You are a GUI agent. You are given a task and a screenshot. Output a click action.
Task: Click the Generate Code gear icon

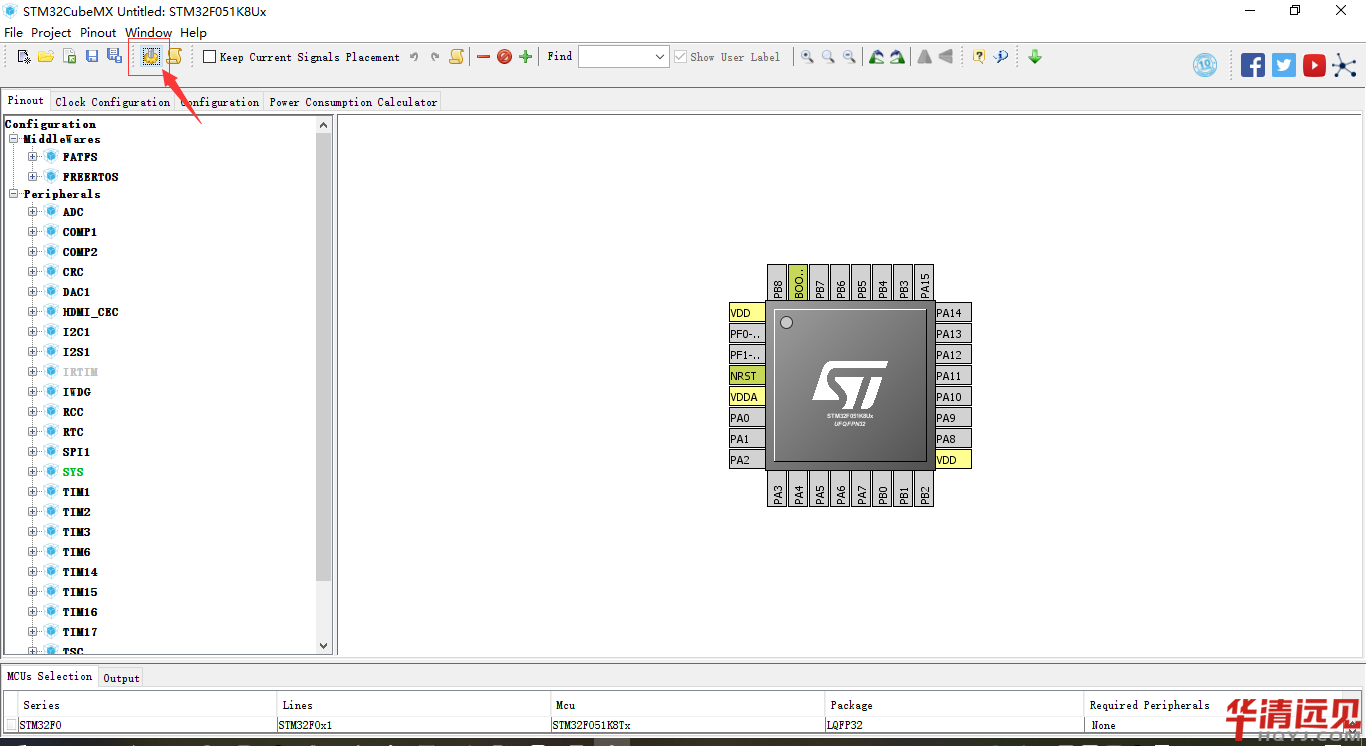[151, 57]
